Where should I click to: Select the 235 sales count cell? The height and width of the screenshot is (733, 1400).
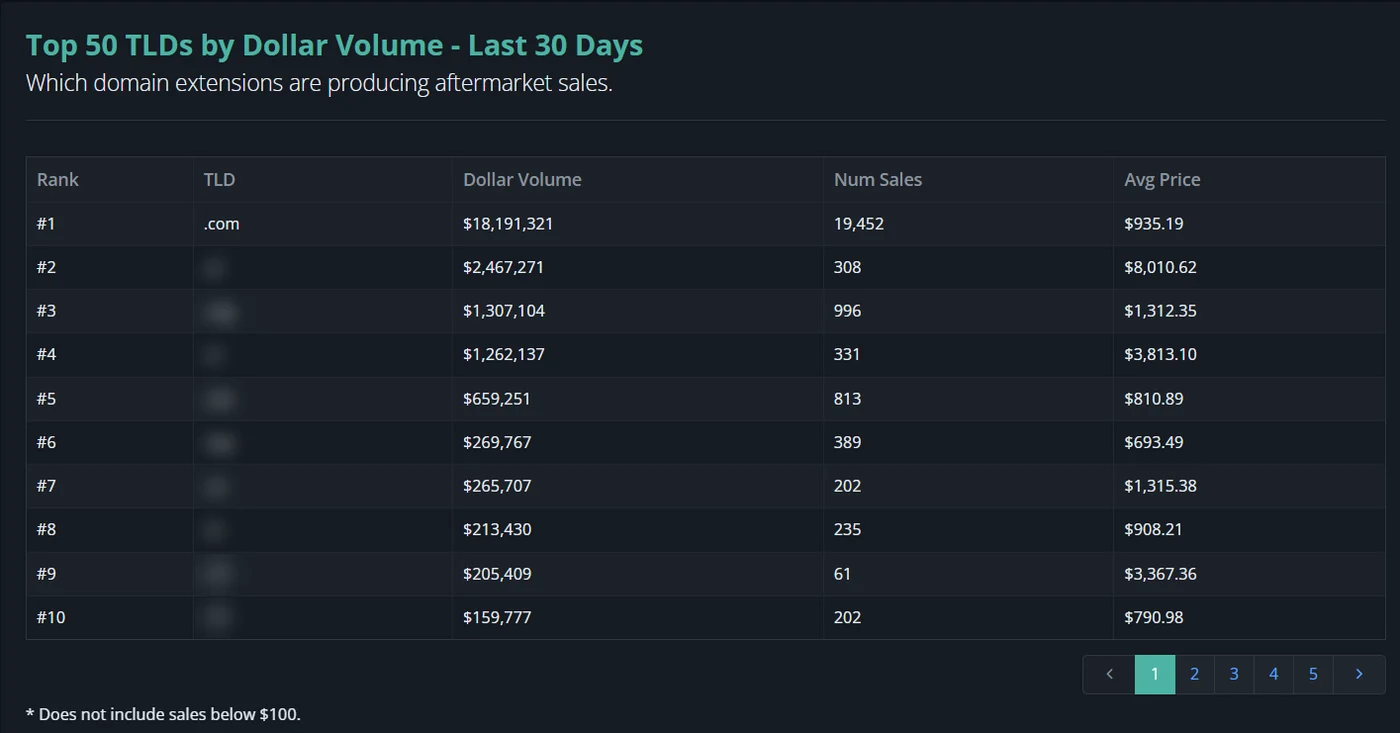[x=968, y=530]
